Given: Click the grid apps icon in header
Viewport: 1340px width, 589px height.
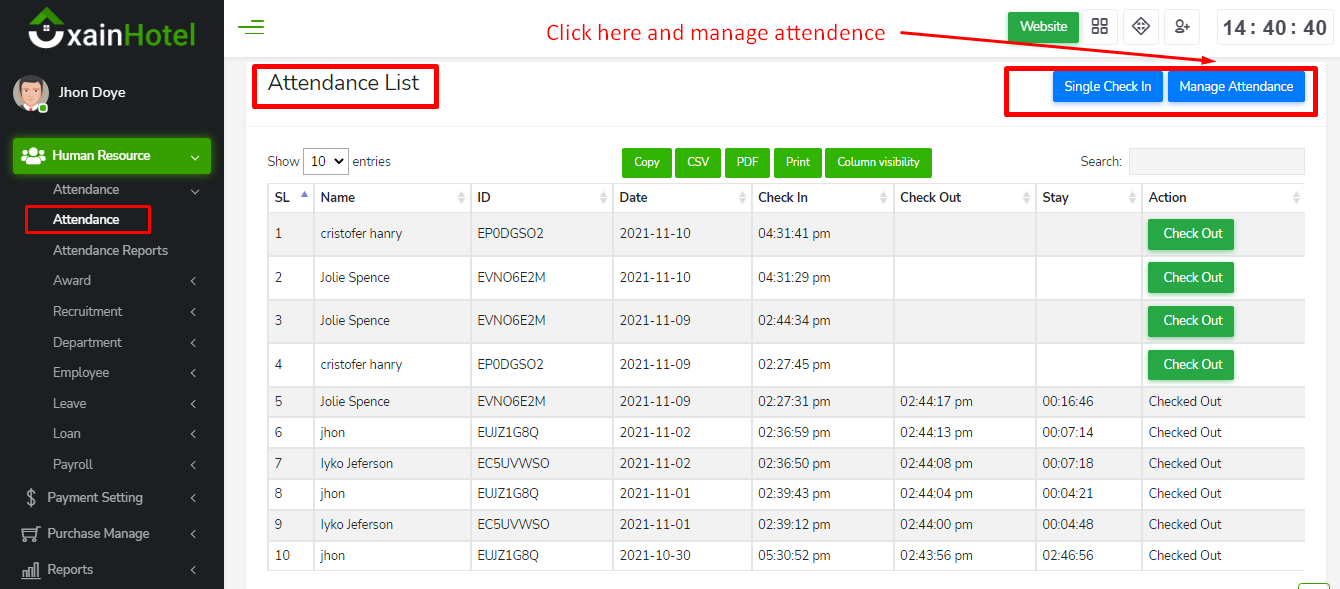Looking at the screenshot, I should [x=1099, y=27].
